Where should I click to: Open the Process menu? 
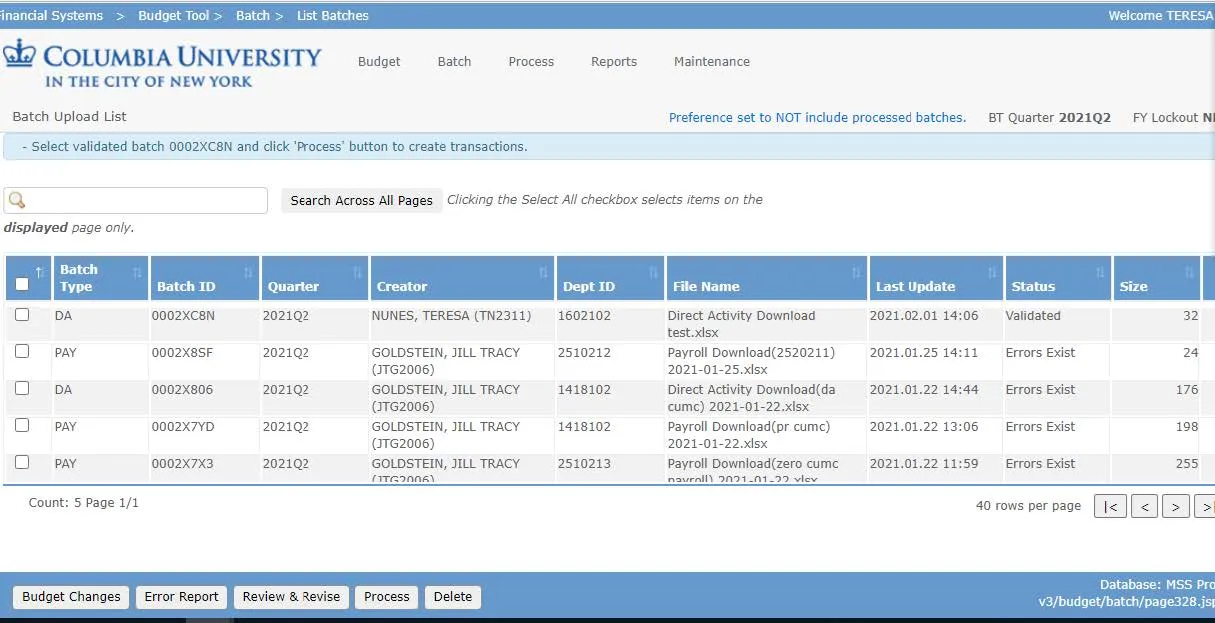click(x=531, y=62)
